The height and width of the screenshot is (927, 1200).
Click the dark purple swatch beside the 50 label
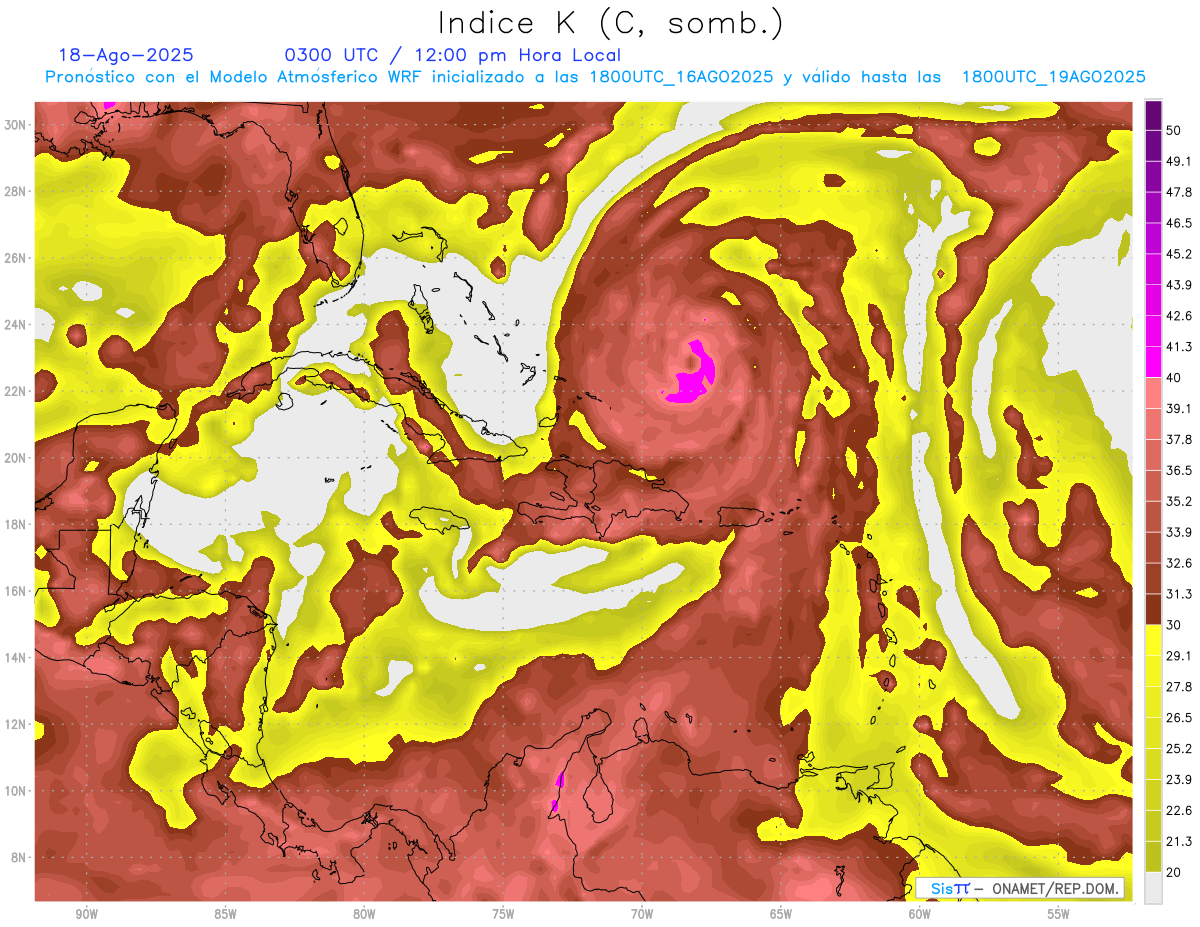[x=1153, y=115]
